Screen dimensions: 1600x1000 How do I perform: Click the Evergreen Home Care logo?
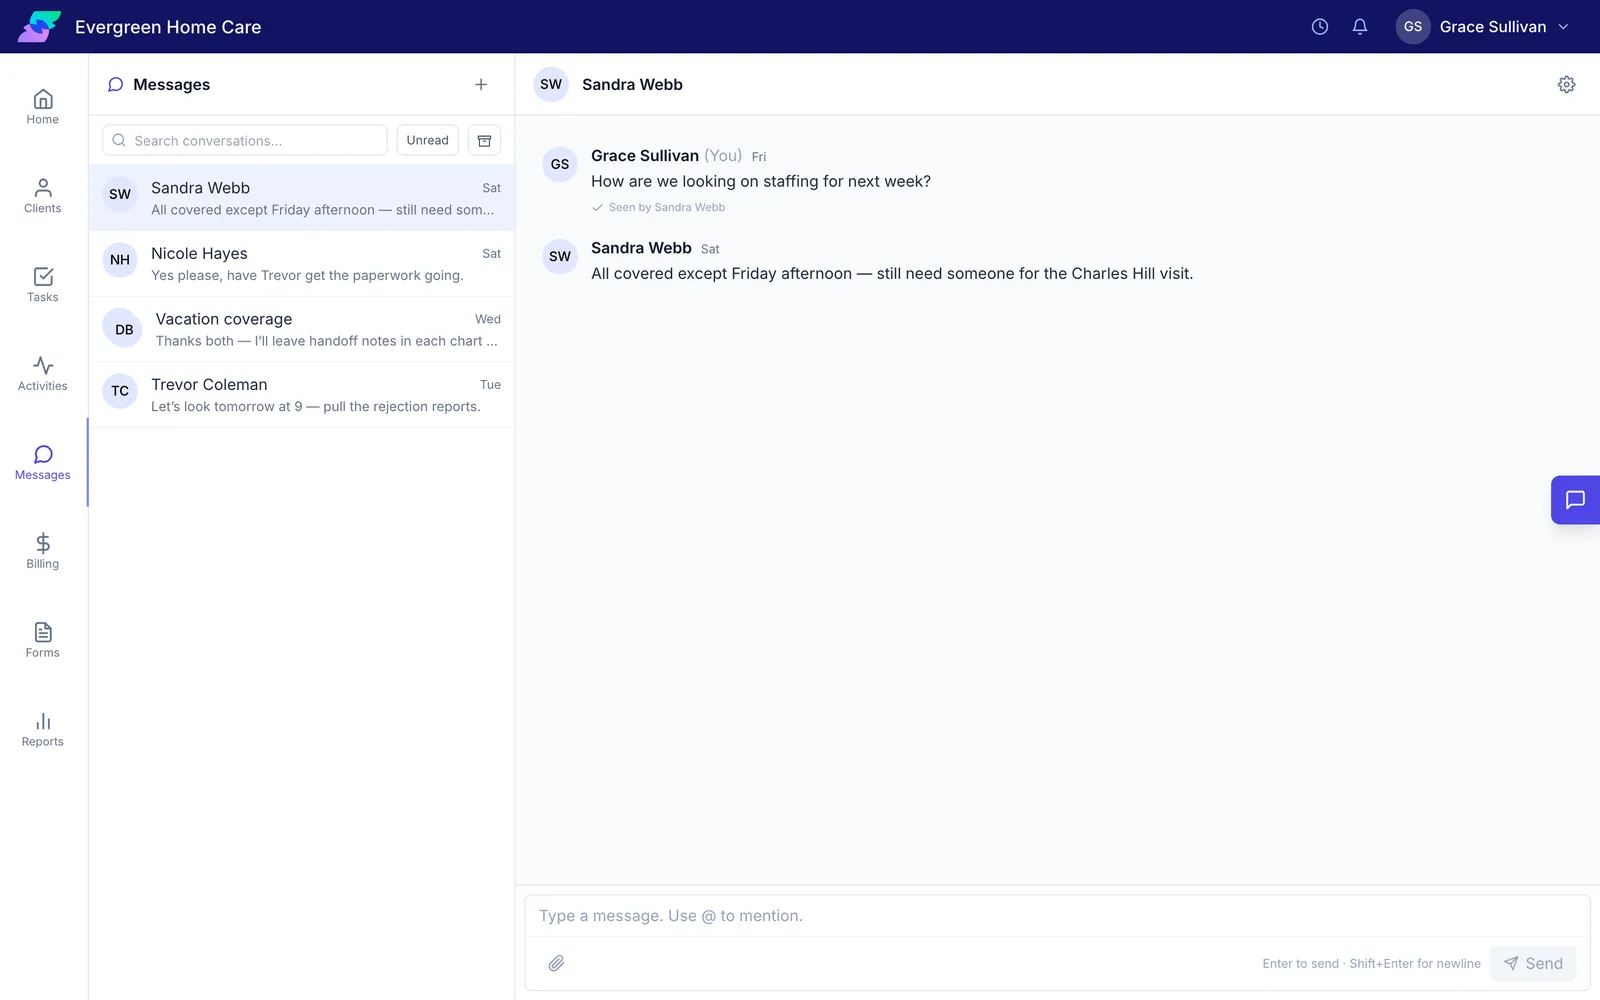(39, 27)
